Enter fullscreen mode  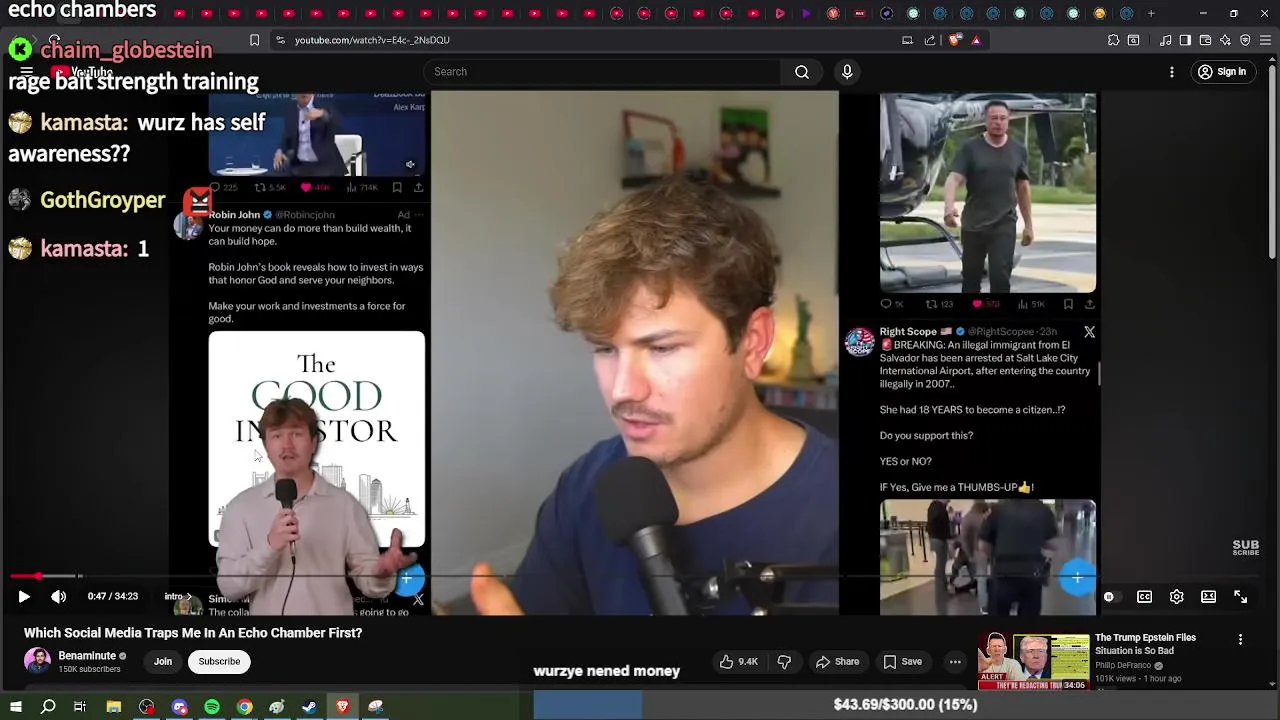(1240, 597)
